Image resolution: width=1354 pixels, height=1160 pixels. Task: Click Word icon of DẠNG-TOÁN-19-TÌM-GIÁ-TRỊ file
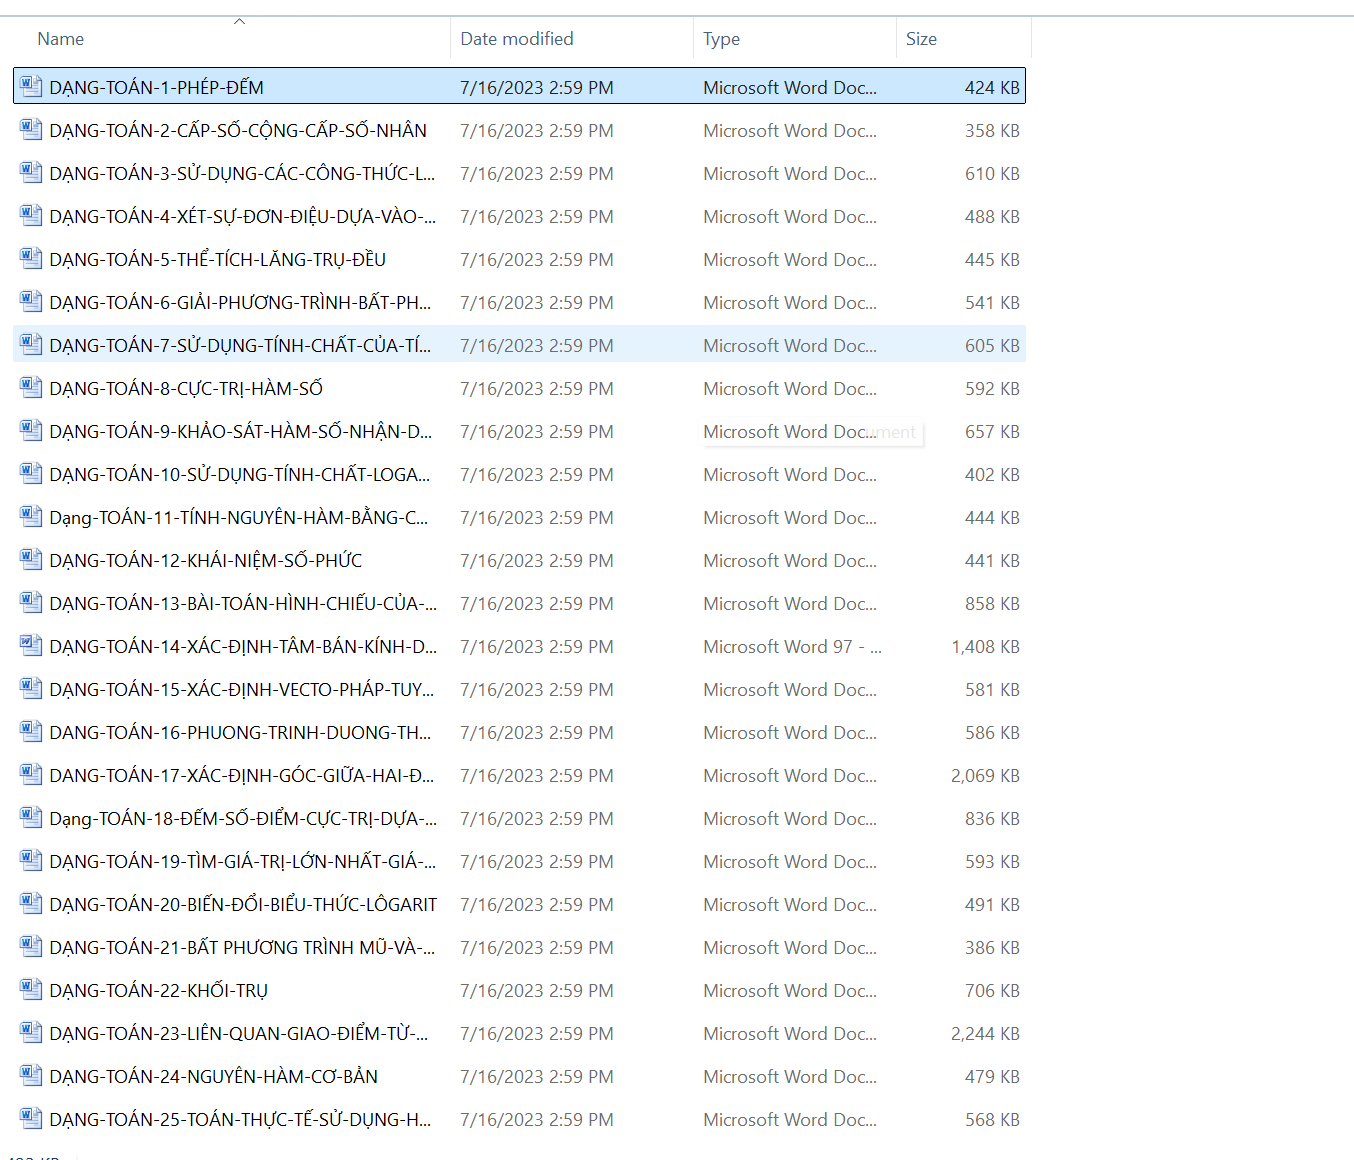pos(31,860)
